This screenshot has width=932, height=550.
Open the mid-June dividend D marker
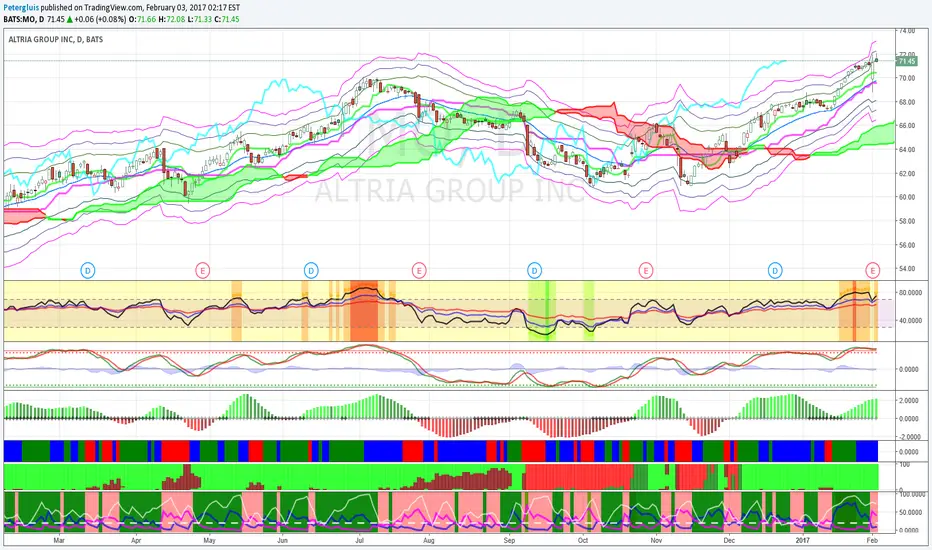[x=311, y=271]
